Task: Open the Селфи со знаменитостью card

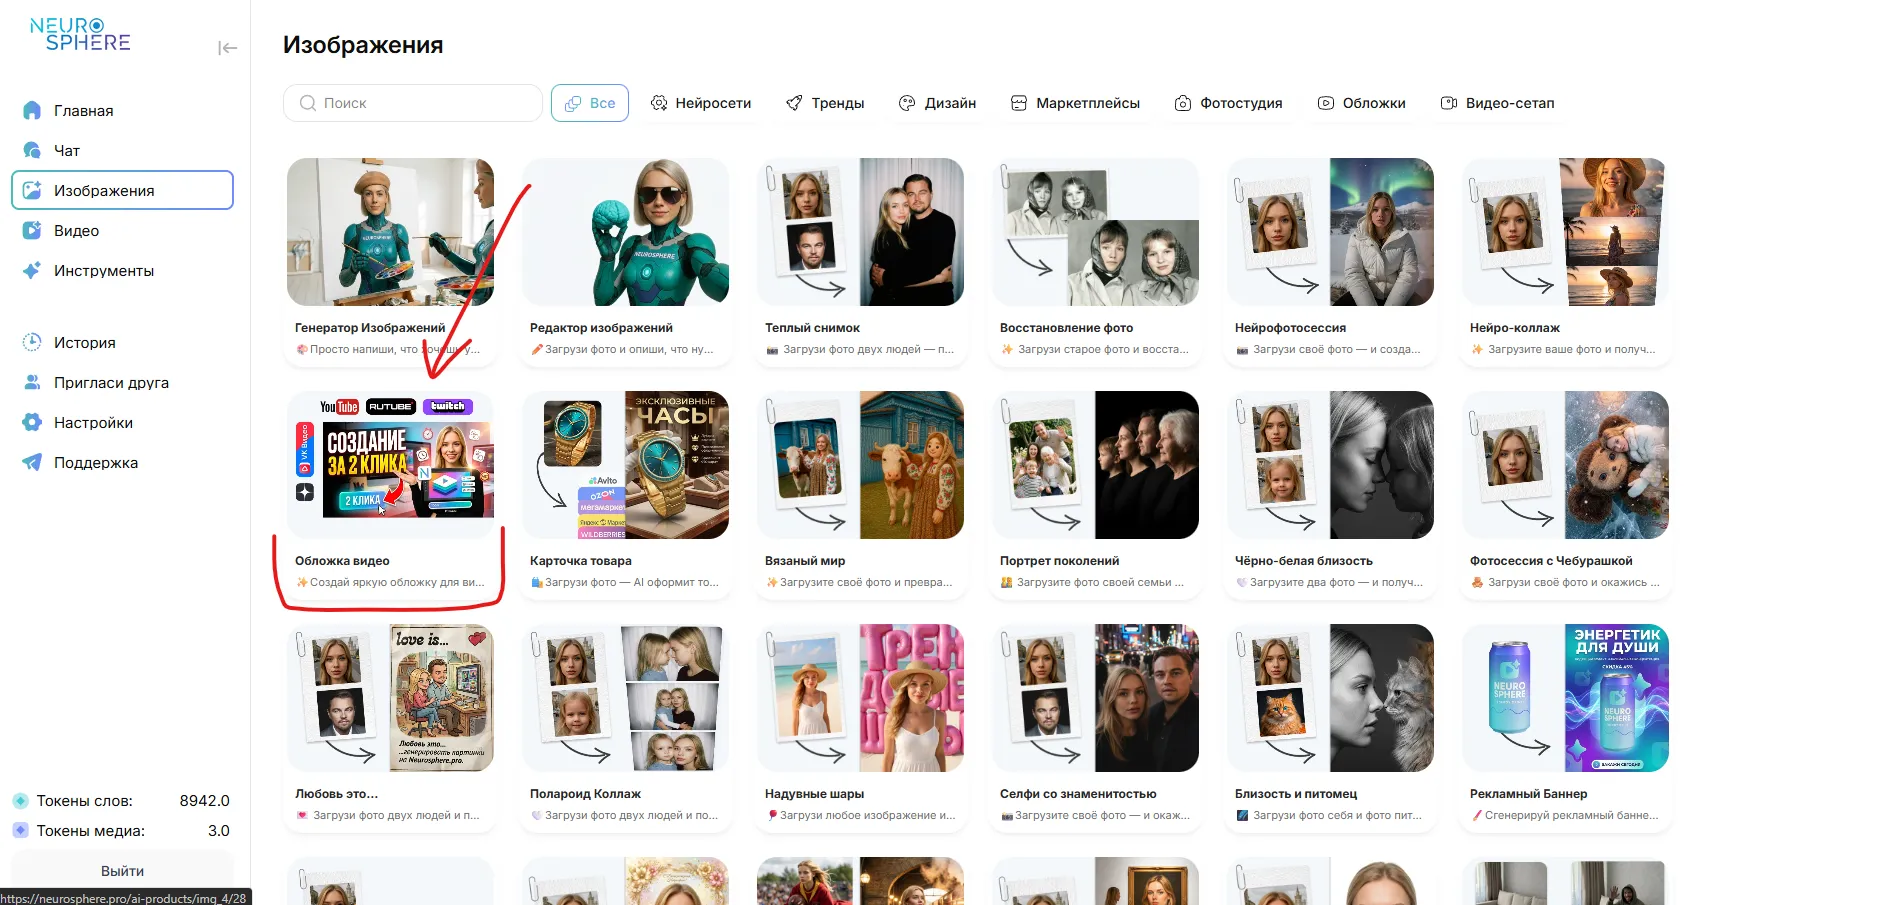Action: coord(1095,726)
